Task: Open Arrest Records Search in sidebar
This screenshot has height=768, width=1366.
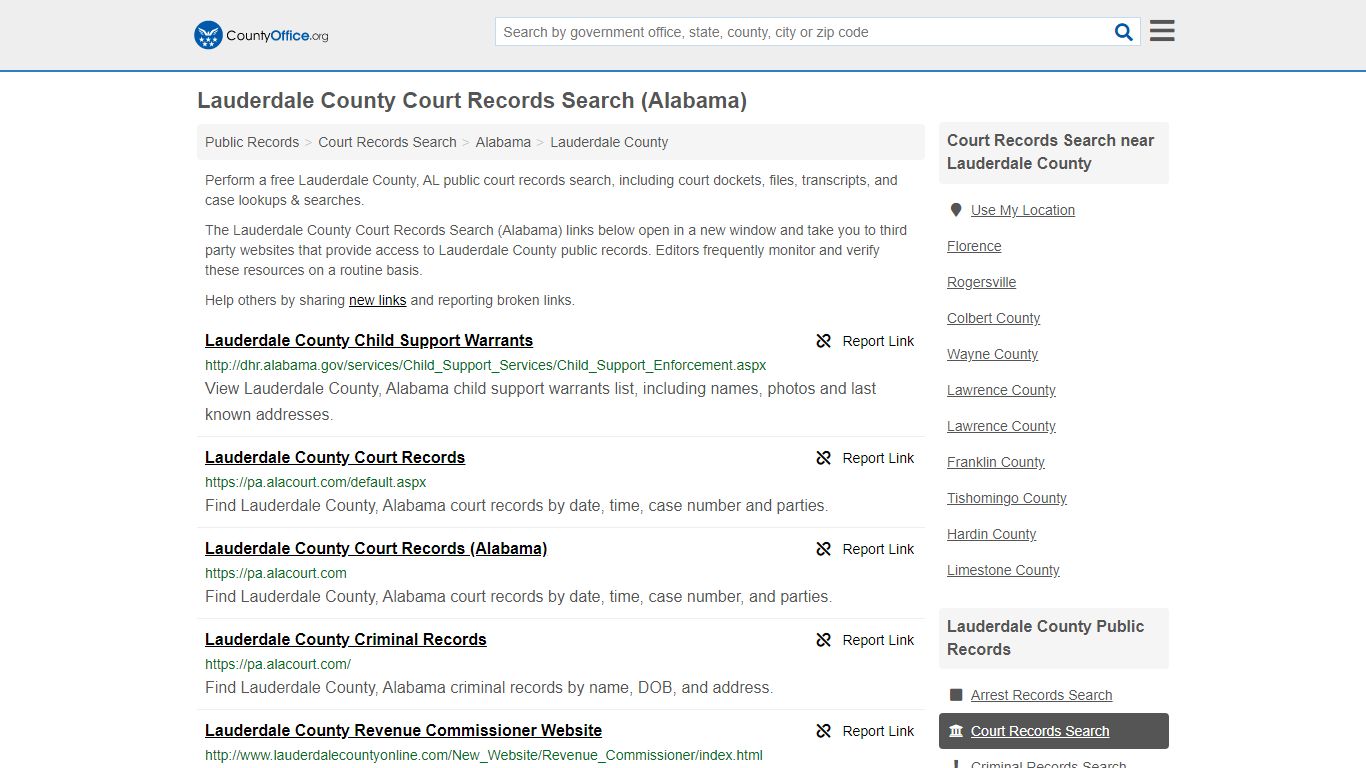Action: coord(1041,695)
